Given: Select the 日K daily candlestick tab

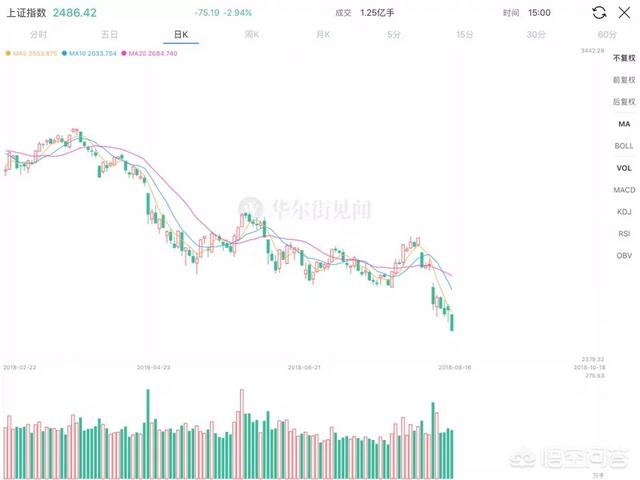Looking at the screenshot, I should tap(180, 34).
